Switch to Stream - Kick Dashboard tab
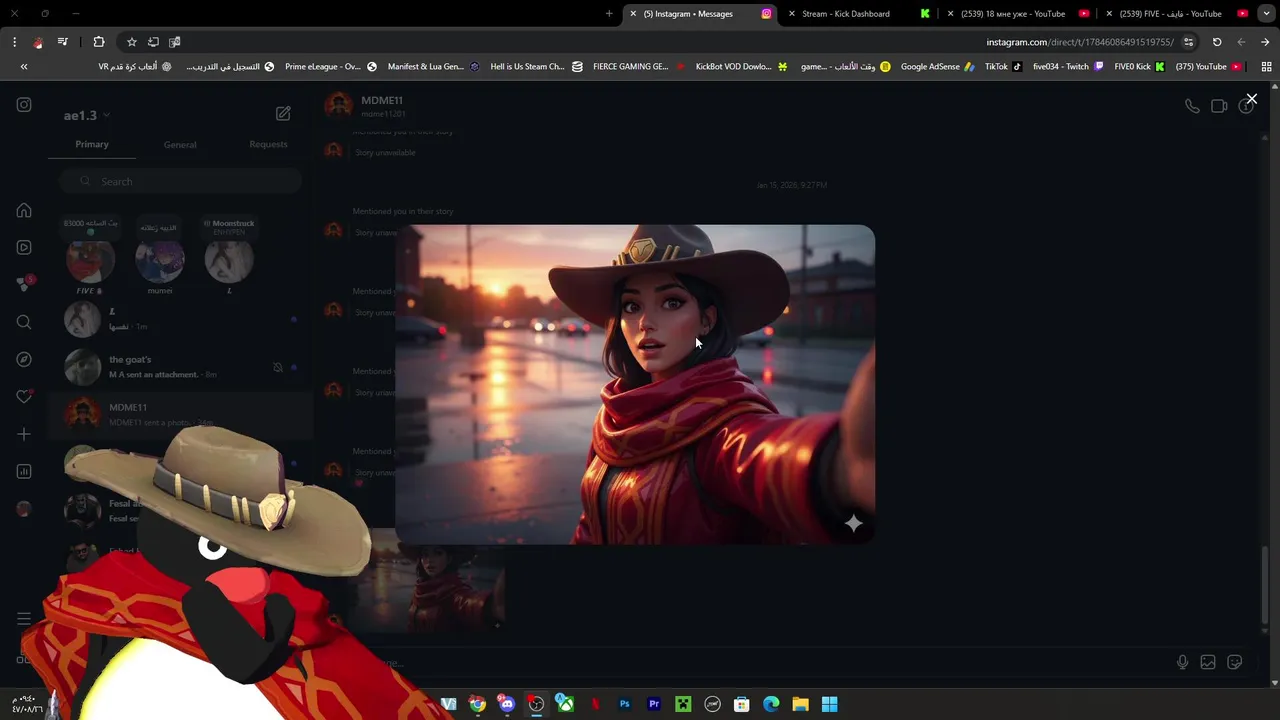 pos(855,14)
